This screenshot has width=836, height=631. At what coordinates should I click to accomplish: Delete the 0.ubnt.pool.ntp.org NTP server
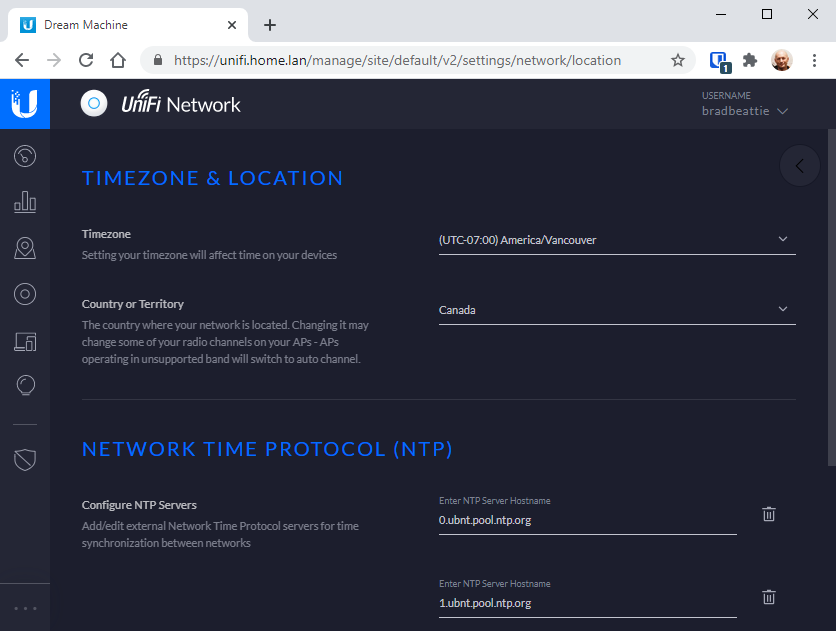pos(768,514)
